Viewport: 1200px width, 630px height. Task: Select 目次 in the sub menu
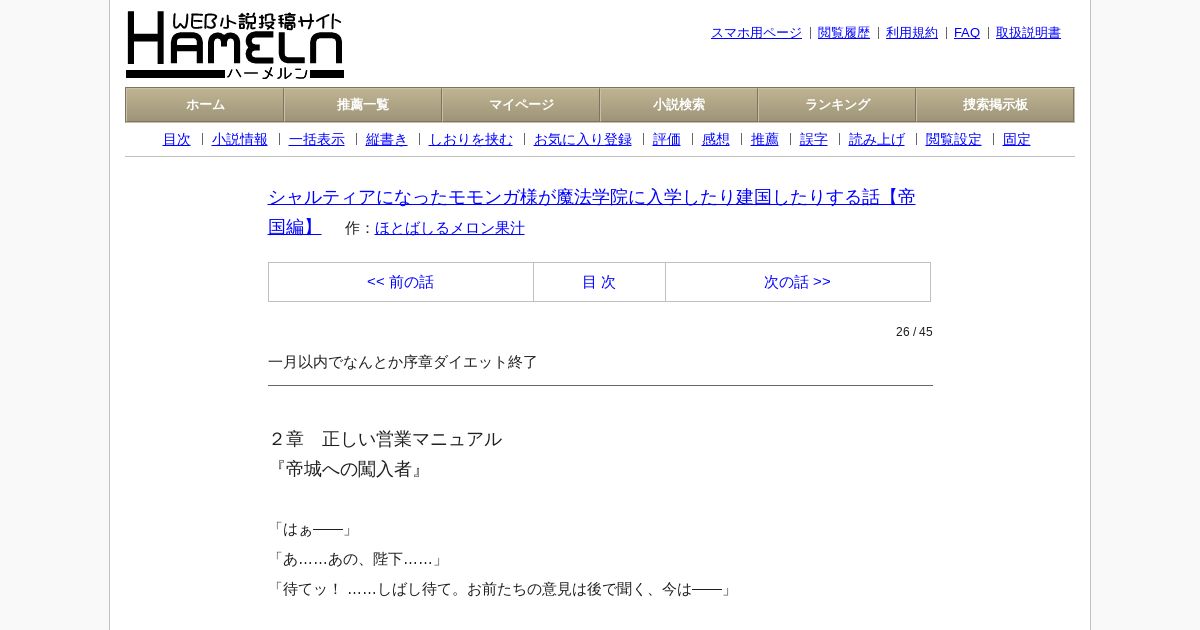[x=176, y=139]
